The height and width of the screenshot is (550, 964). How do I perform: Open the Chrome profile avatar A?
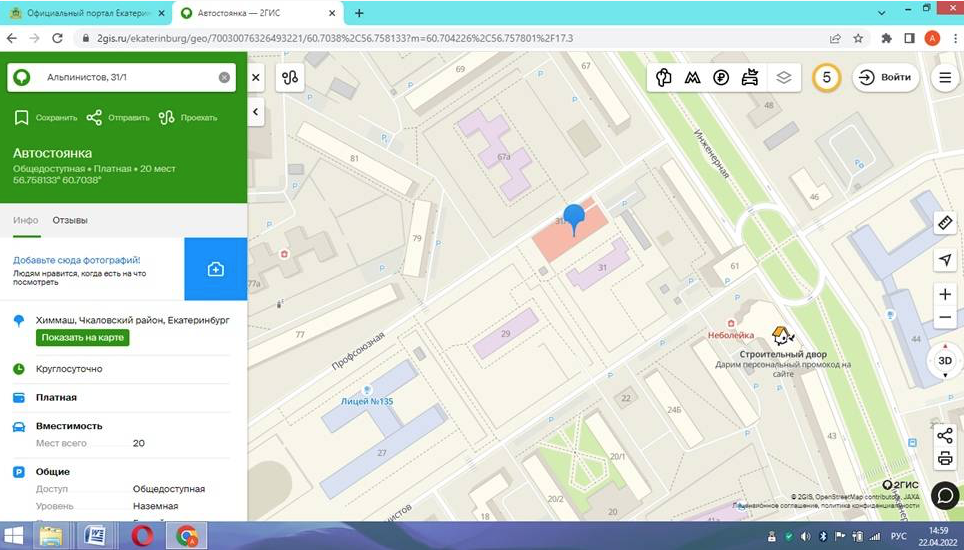click(x=932, y=38)
